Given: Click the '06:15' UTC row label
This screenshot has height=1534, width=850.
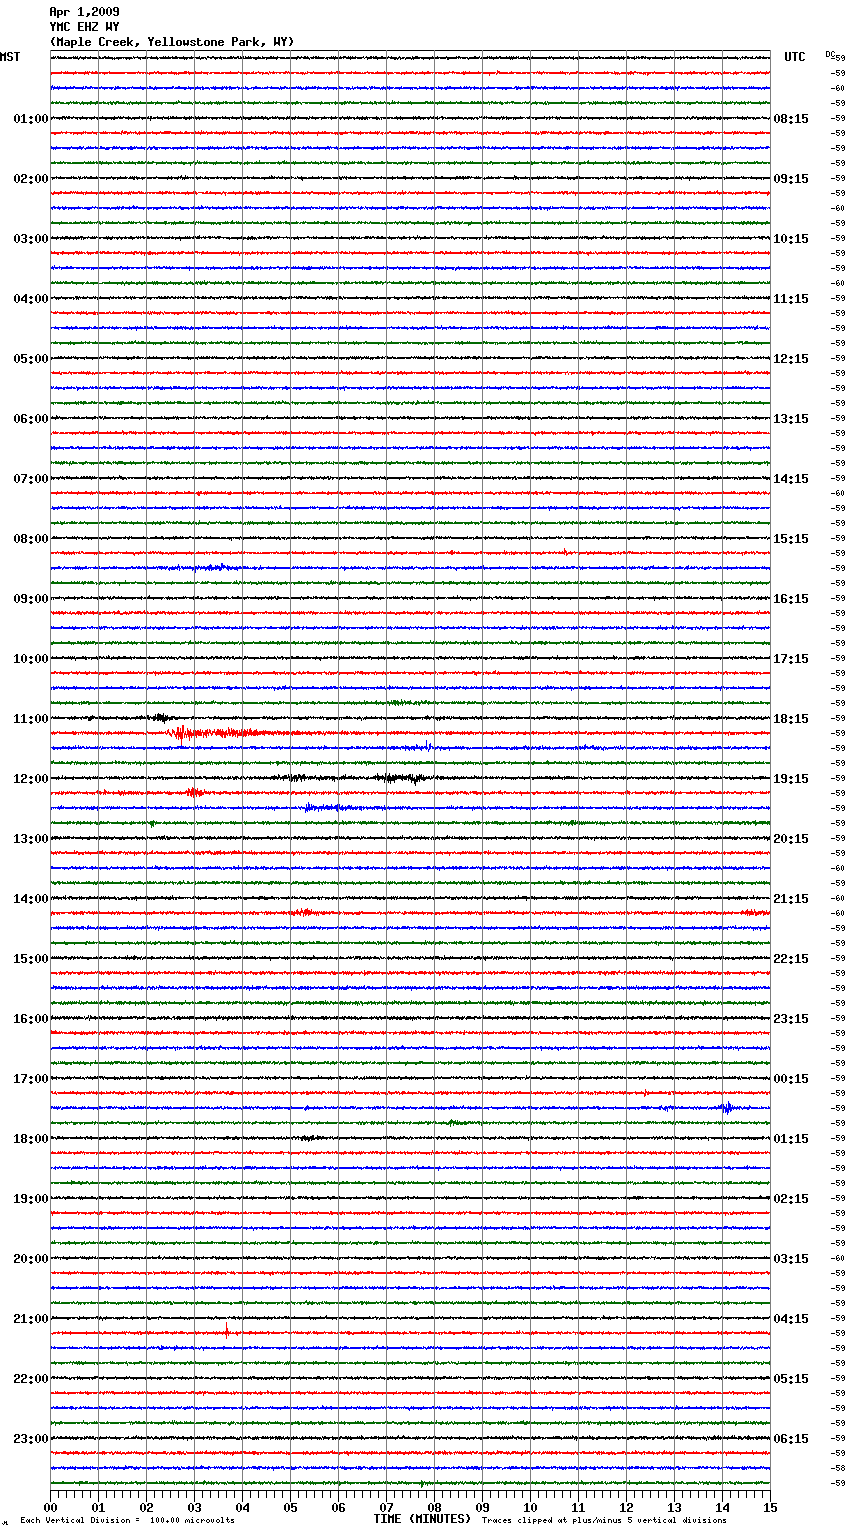Looking at the screenshot, I should [791, 1439].
